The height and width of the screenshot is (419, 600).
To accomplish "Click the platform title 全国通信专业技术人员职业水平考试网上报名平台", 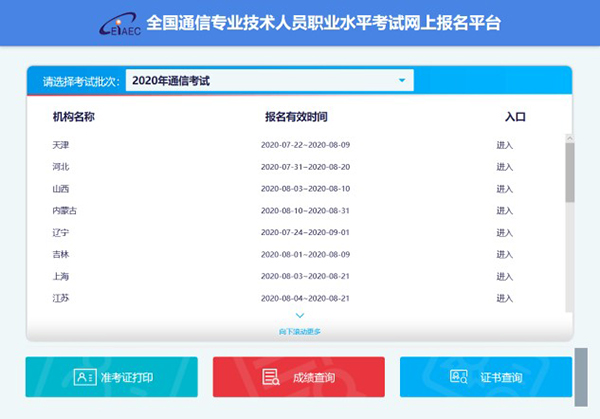I will pos(323,23).
